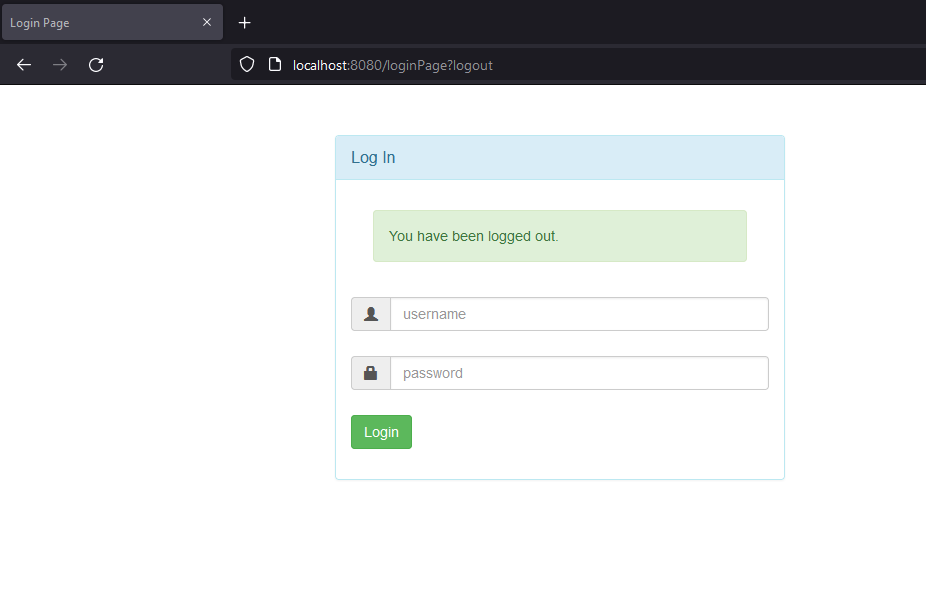Reload the login page
The image size is (926, 615).
click(x=96, y=64)
